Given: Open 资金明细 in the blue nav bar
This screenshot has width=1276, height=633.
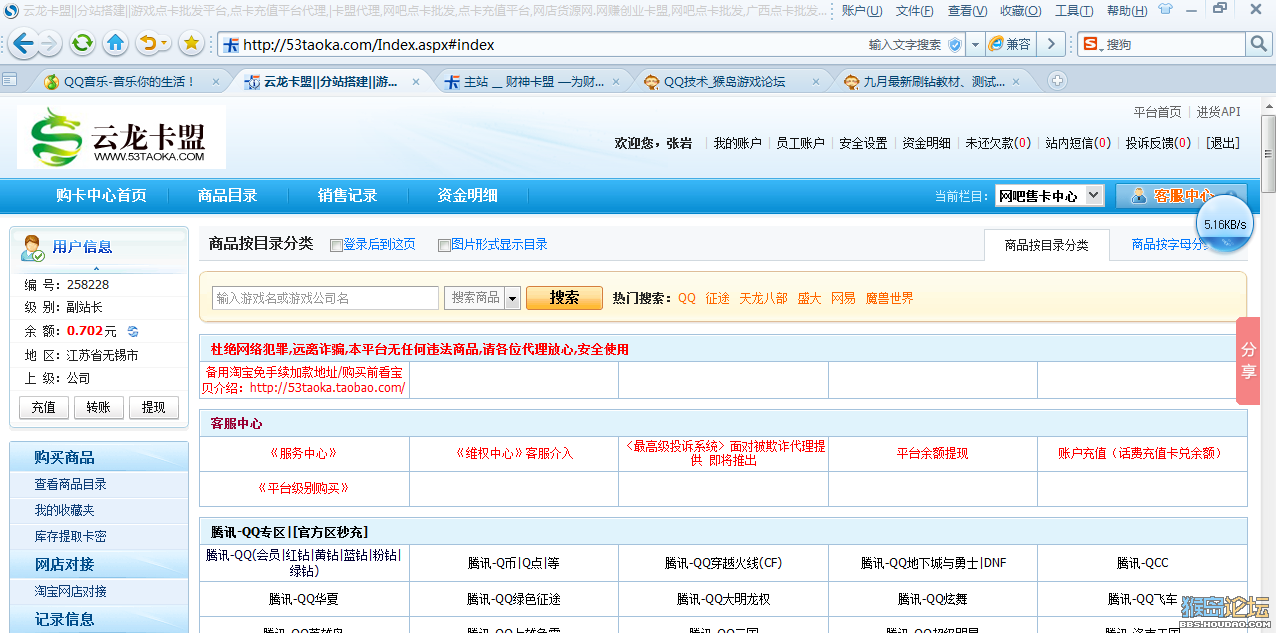Looking at the screenshot, I should pos(468,196).
